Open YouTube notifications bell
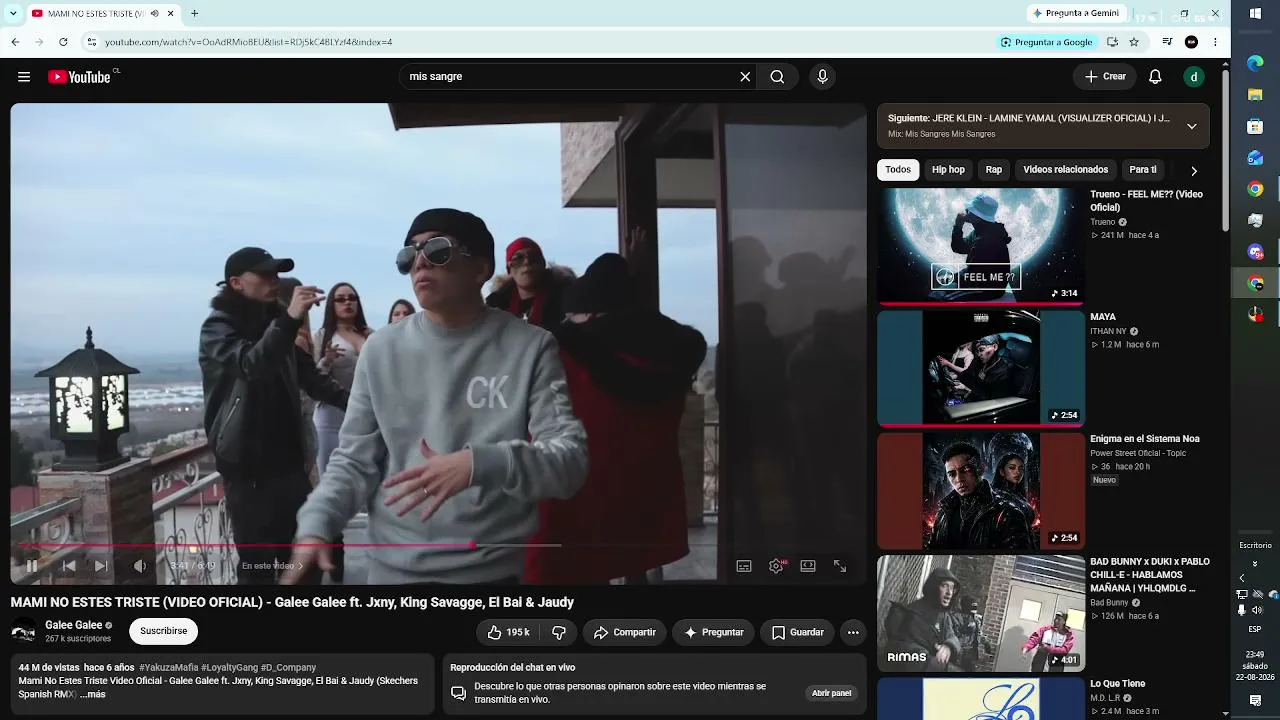 click(x=1155, y=77)
